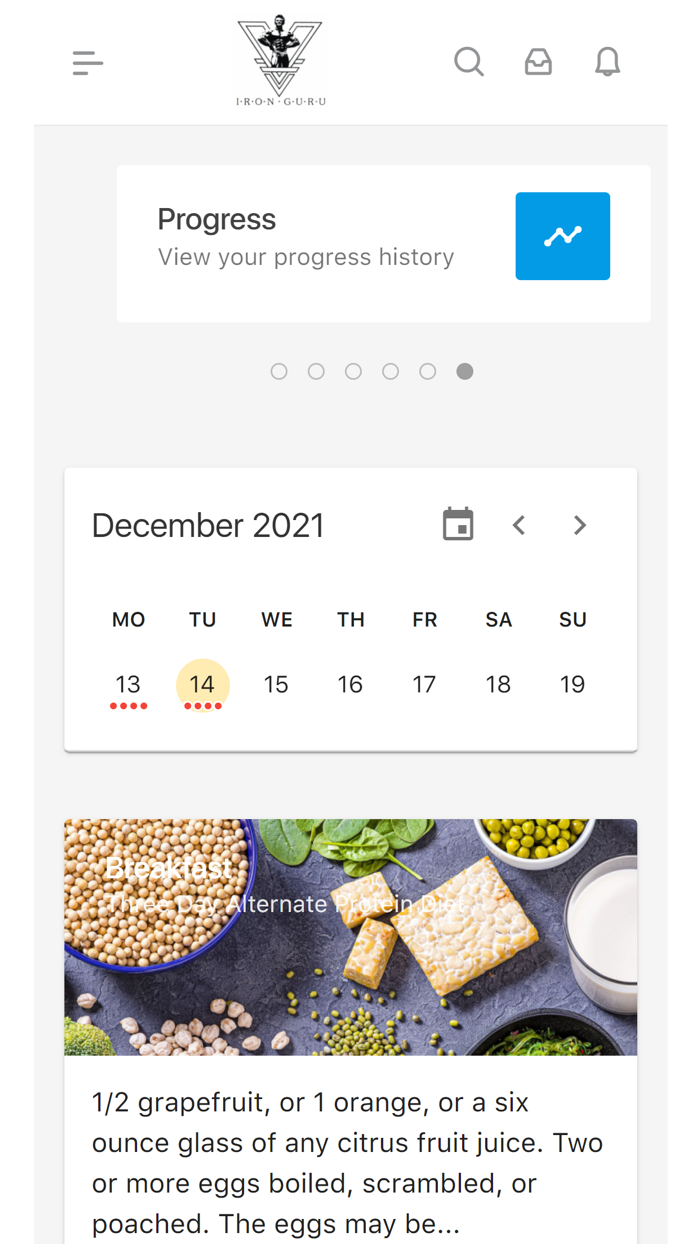Open the notifications bell
This screenshot has height=1244, width=700.
coord(607,62)
